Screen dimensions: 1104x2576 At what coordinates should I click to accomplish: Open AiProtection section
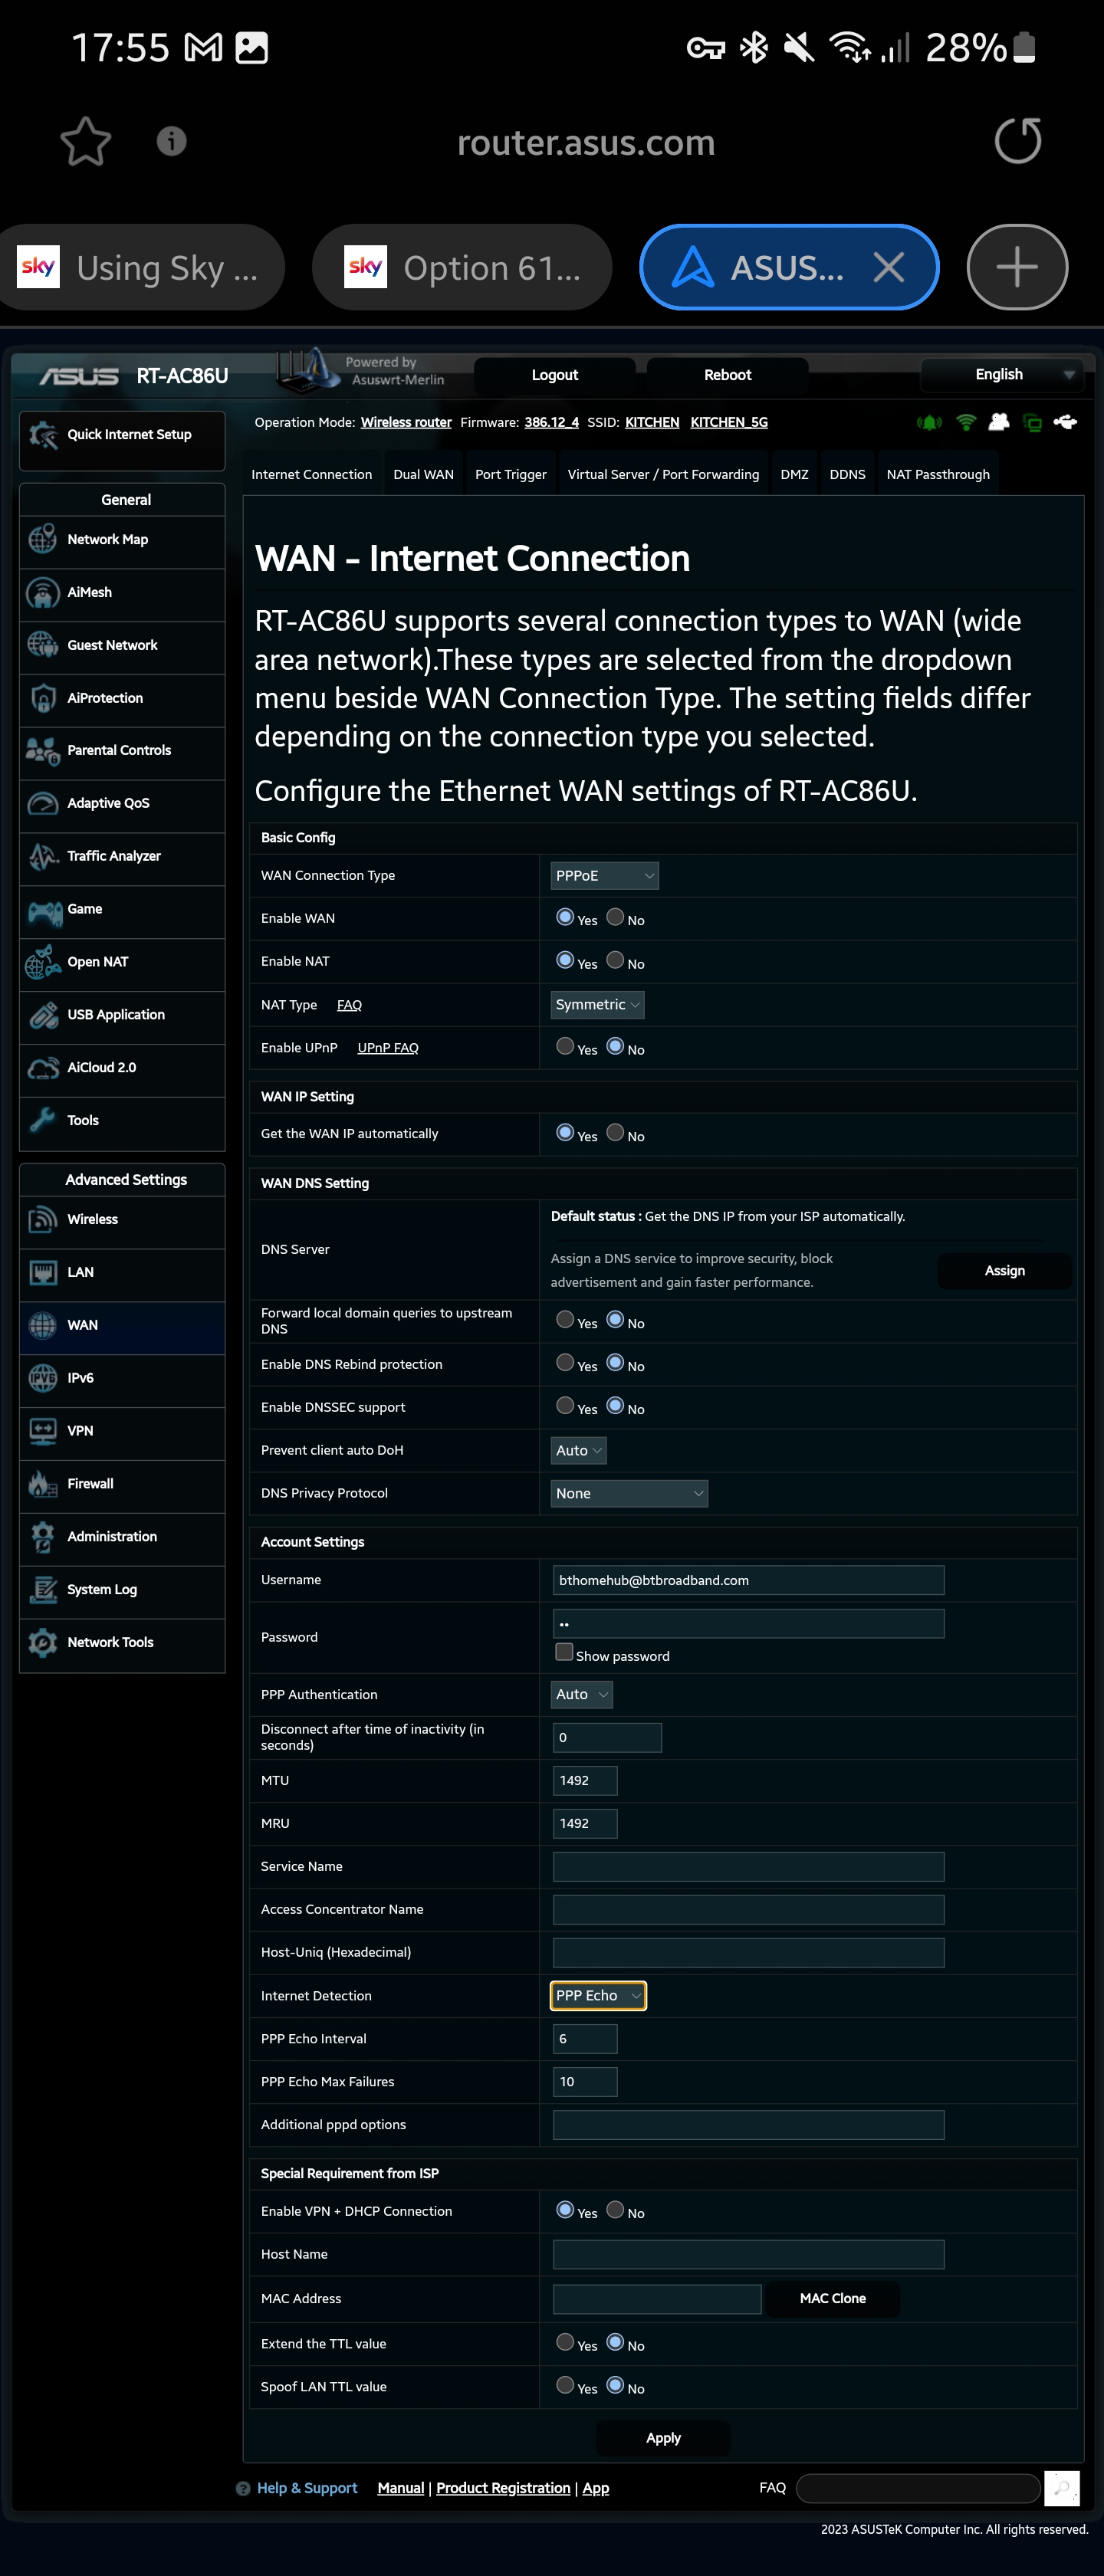click(x=122, y=698)
